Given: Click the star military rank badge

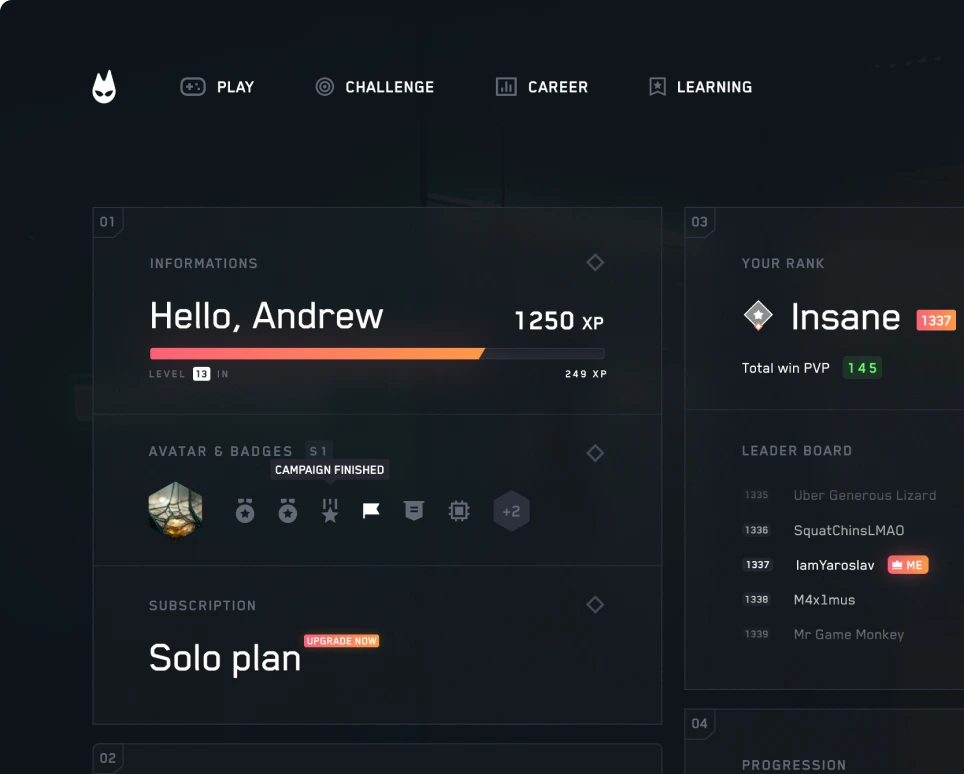Looking at the screenshot, I should pyautogui.click(x=330, y=511).
